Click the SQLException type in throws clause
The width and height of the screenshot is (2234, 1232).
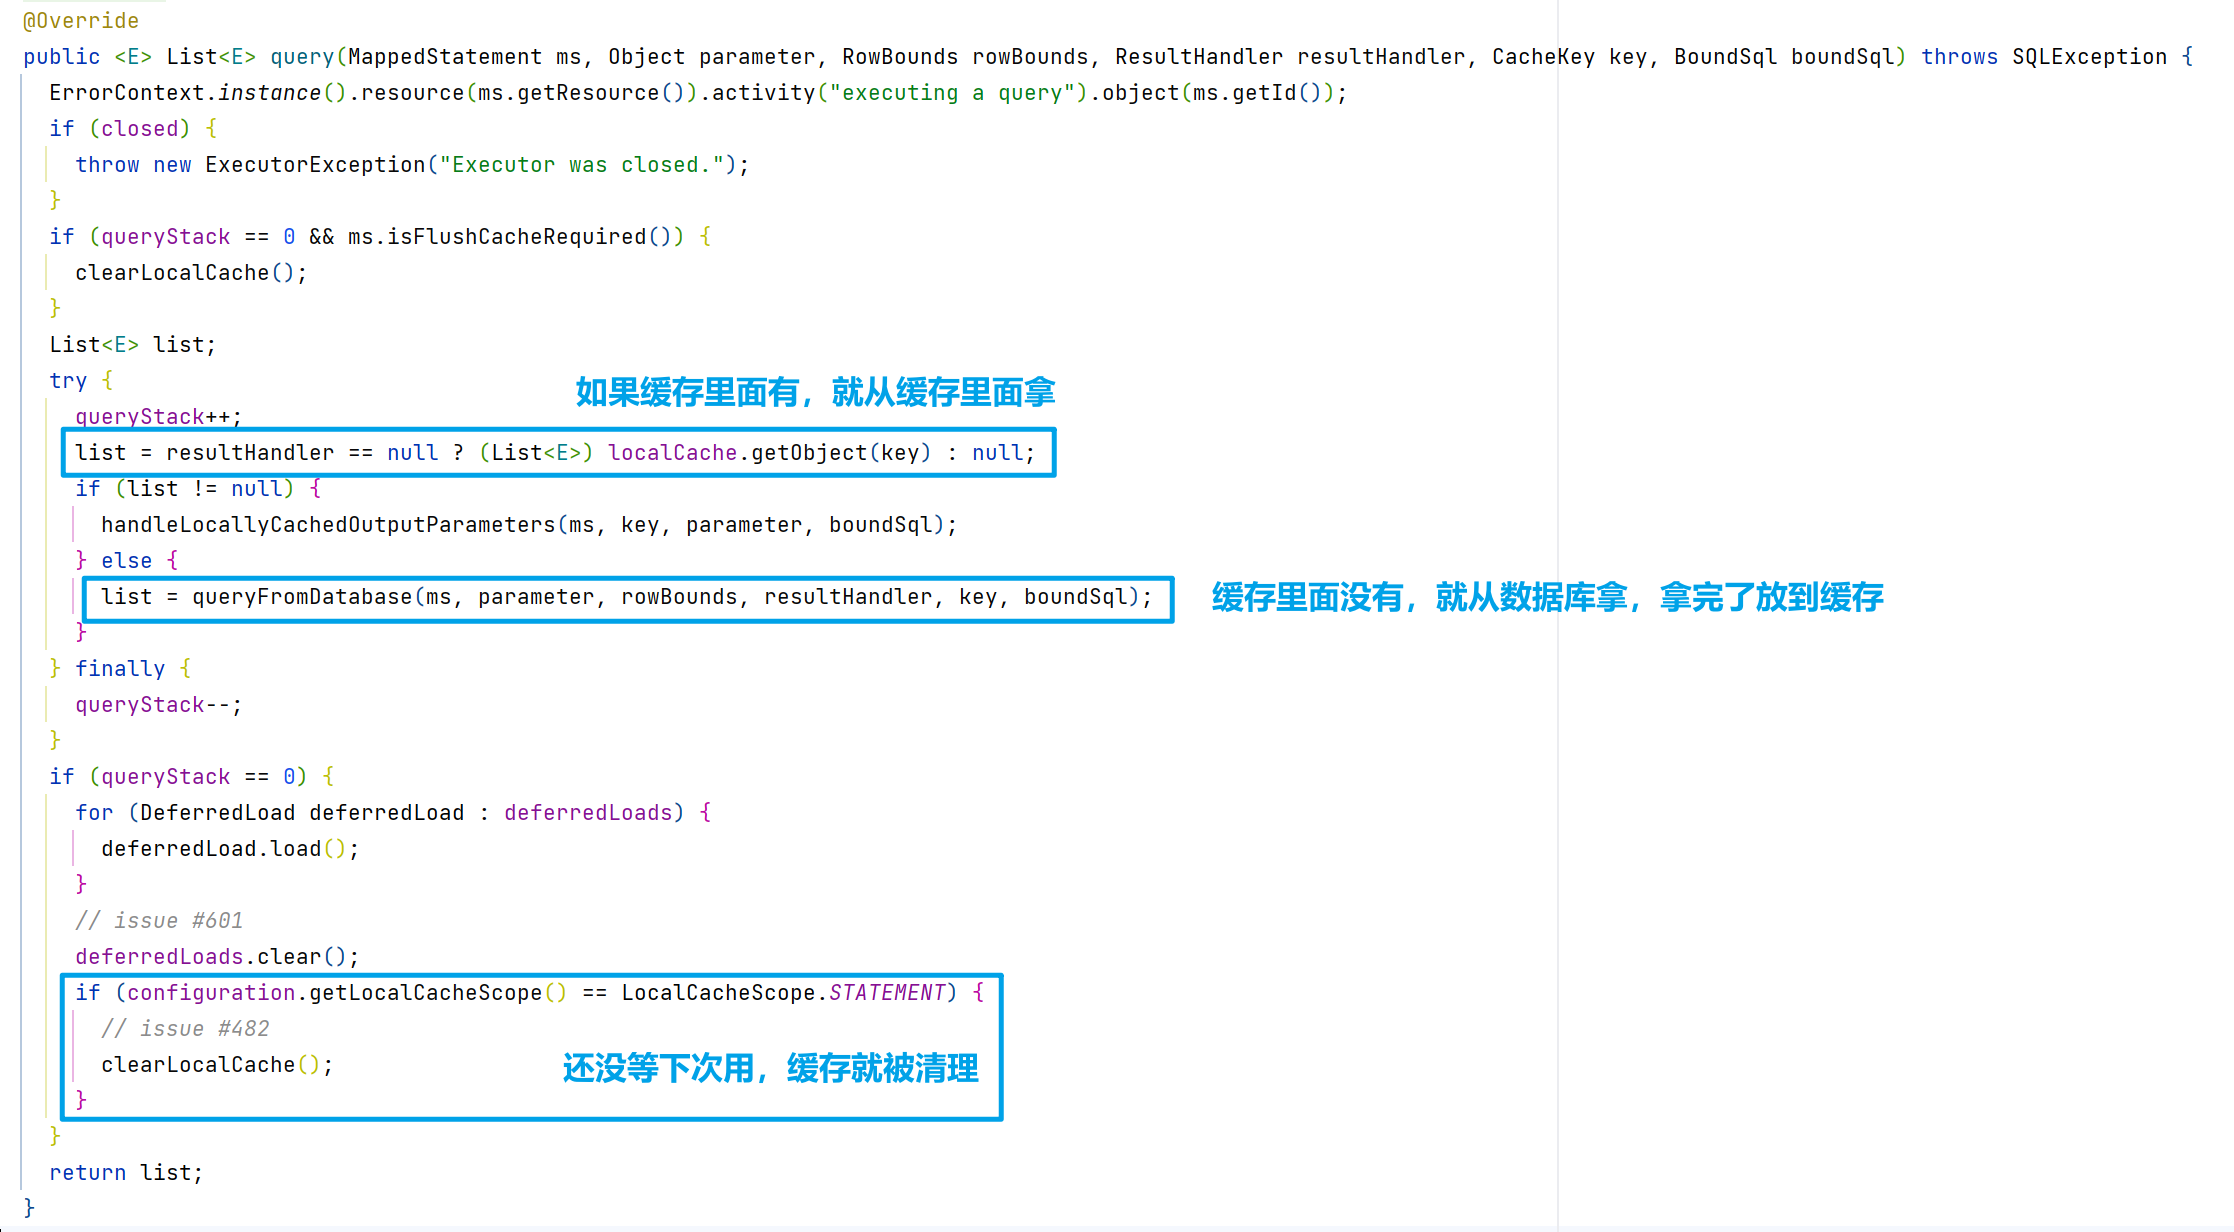(2089, 57)
